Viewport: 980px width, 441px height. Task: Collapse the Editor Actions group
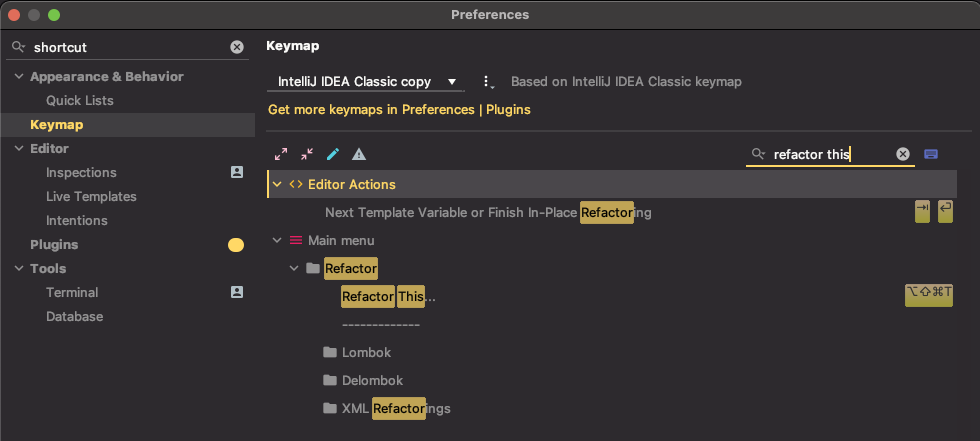pyautogui.click(x=277, y=184)
